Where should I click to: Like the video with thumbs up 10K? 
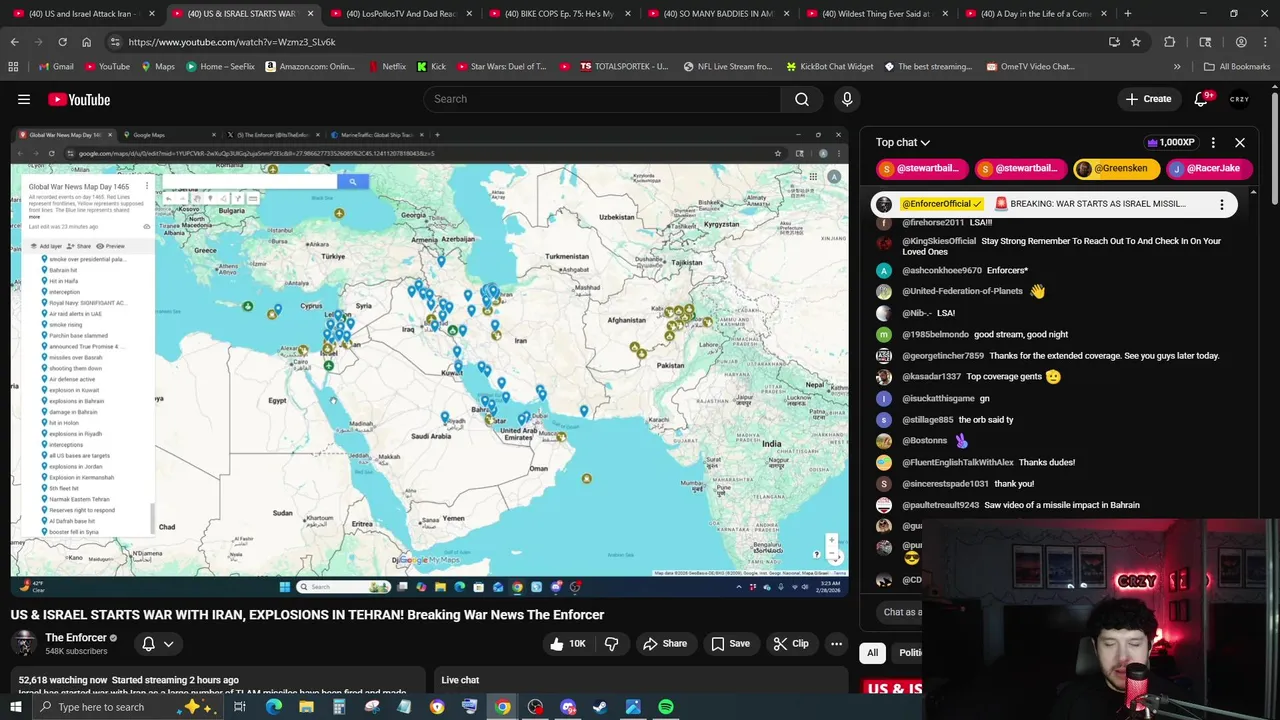click(x=568, y=644)
